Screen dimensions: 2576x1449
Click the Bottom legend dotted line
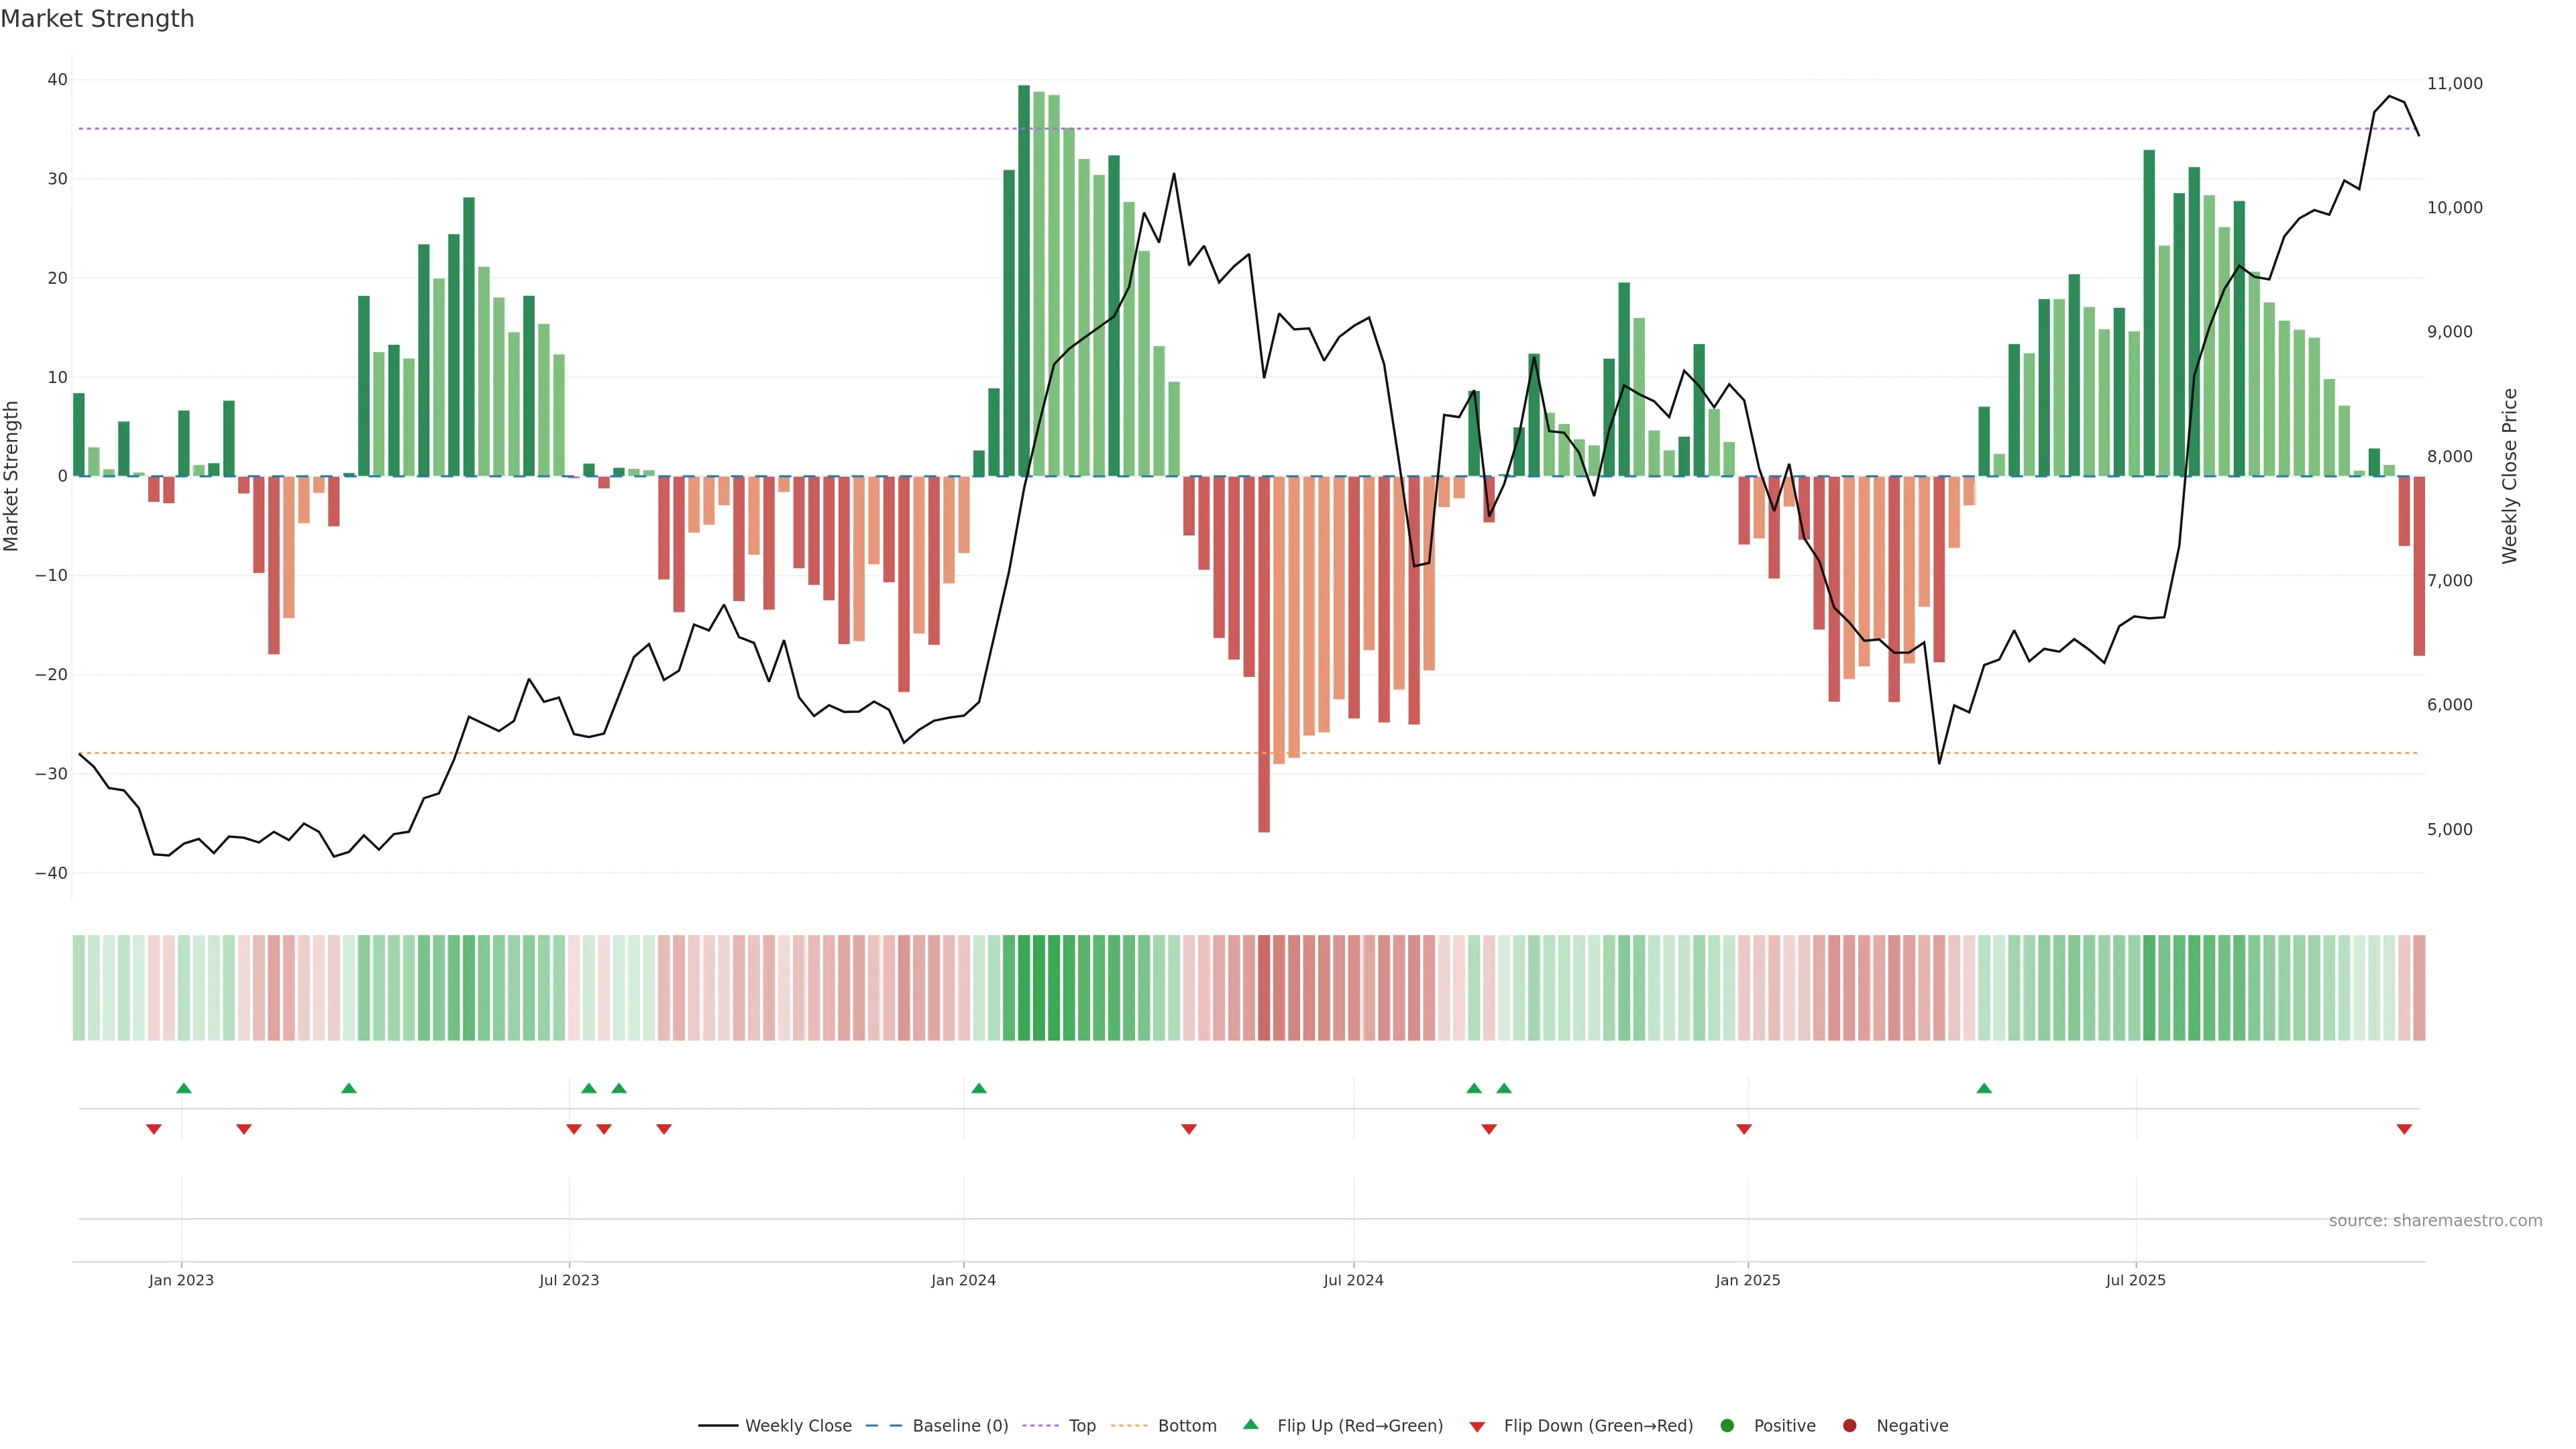(x=1129, y=1426)
